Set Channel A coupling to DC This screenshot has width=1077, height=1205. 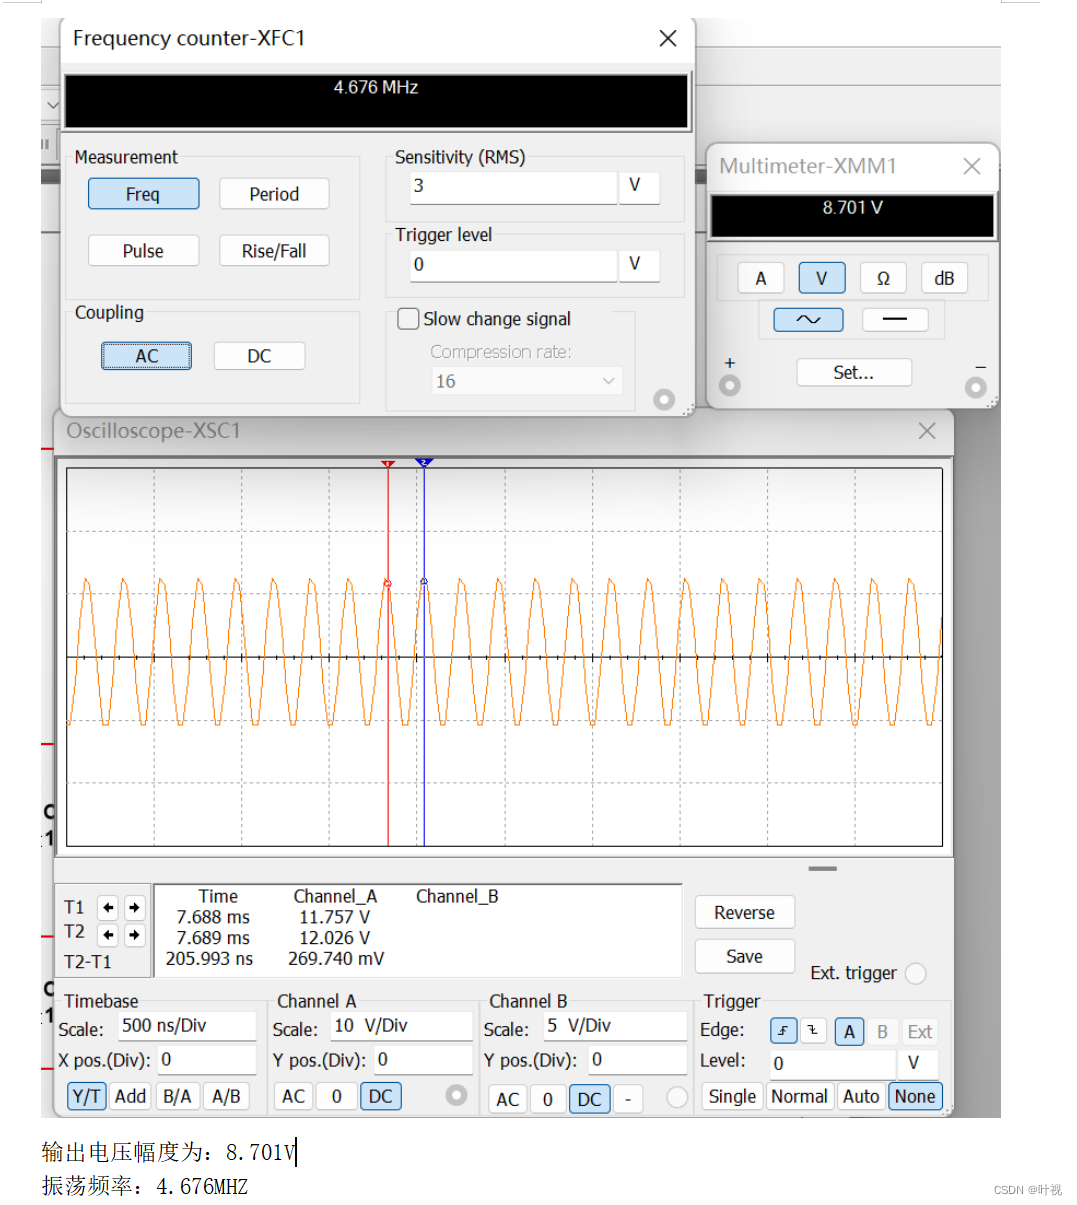pos(381,1097)
